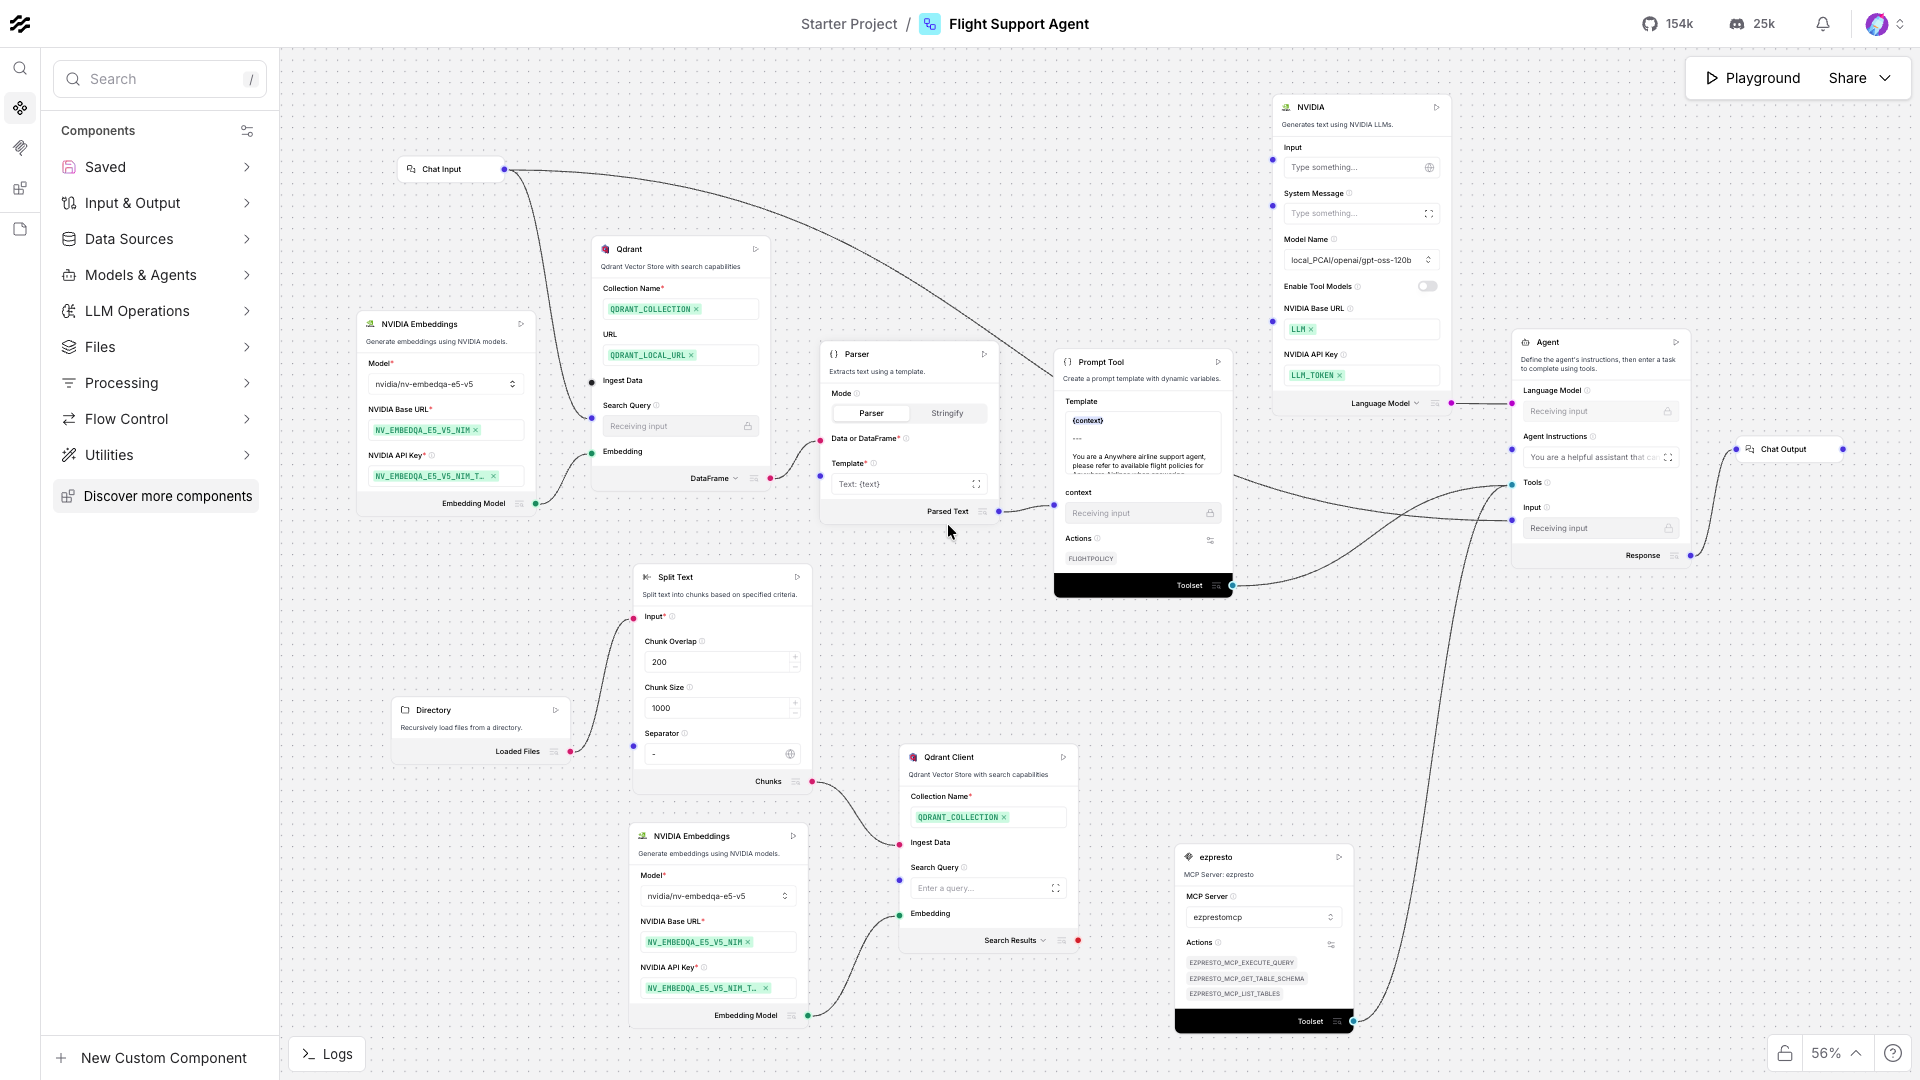This screenshot has height=1080, width=1920.
Task: Expand the Saved components category
Action: 156,167
